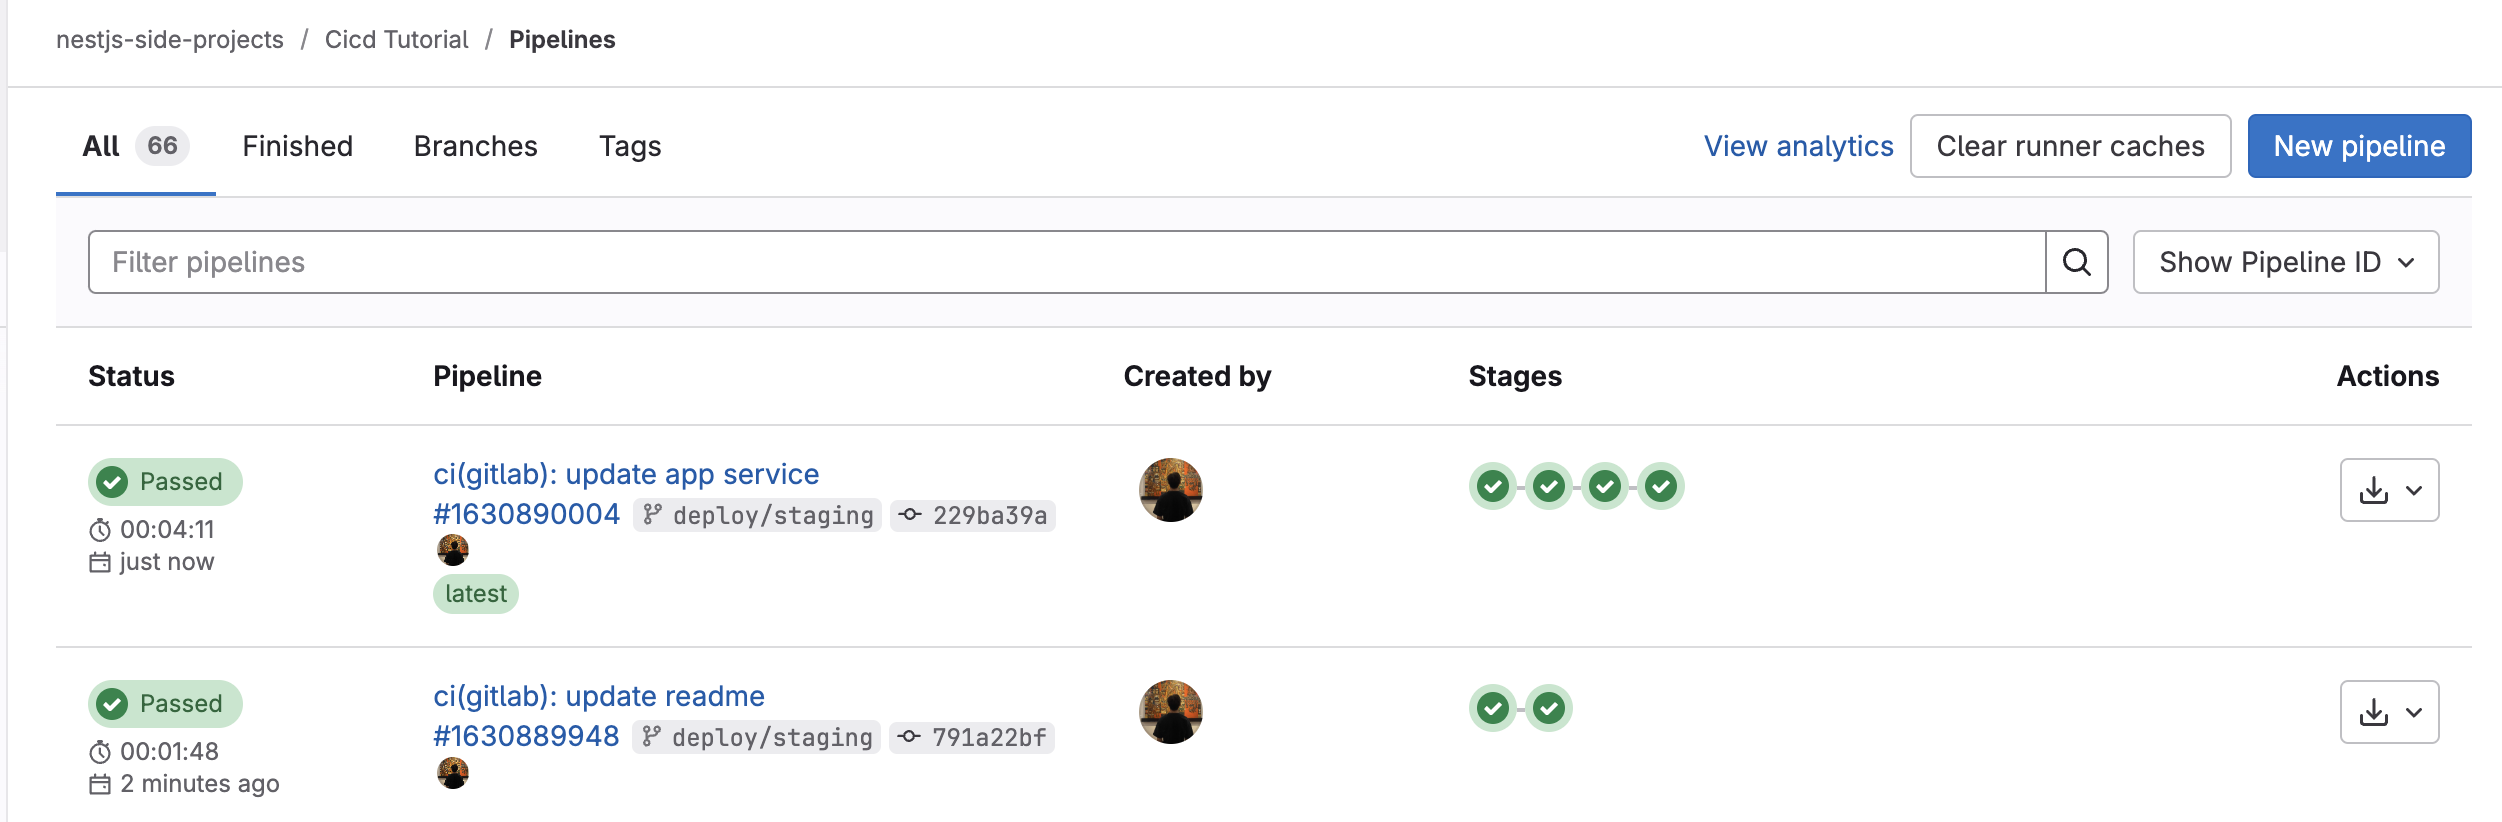Click the first stage check icon of update app service
This screenshot has height=822, width=2502.
click(x=1491, y=487)
